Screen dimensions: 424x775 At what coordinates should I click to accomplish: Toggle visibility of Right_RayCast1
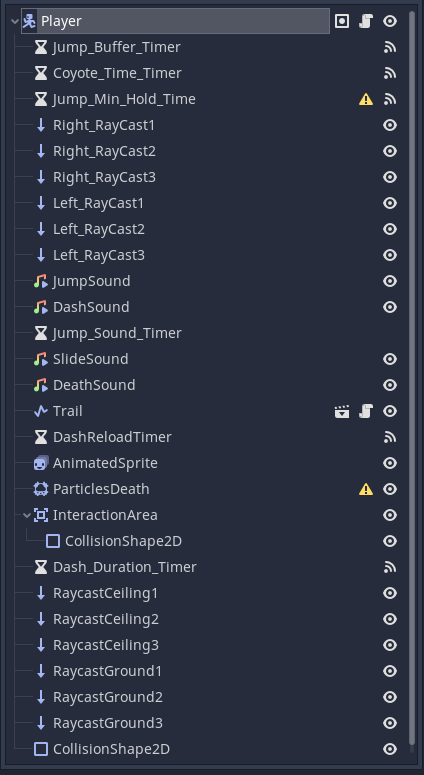tap(390, 125)
